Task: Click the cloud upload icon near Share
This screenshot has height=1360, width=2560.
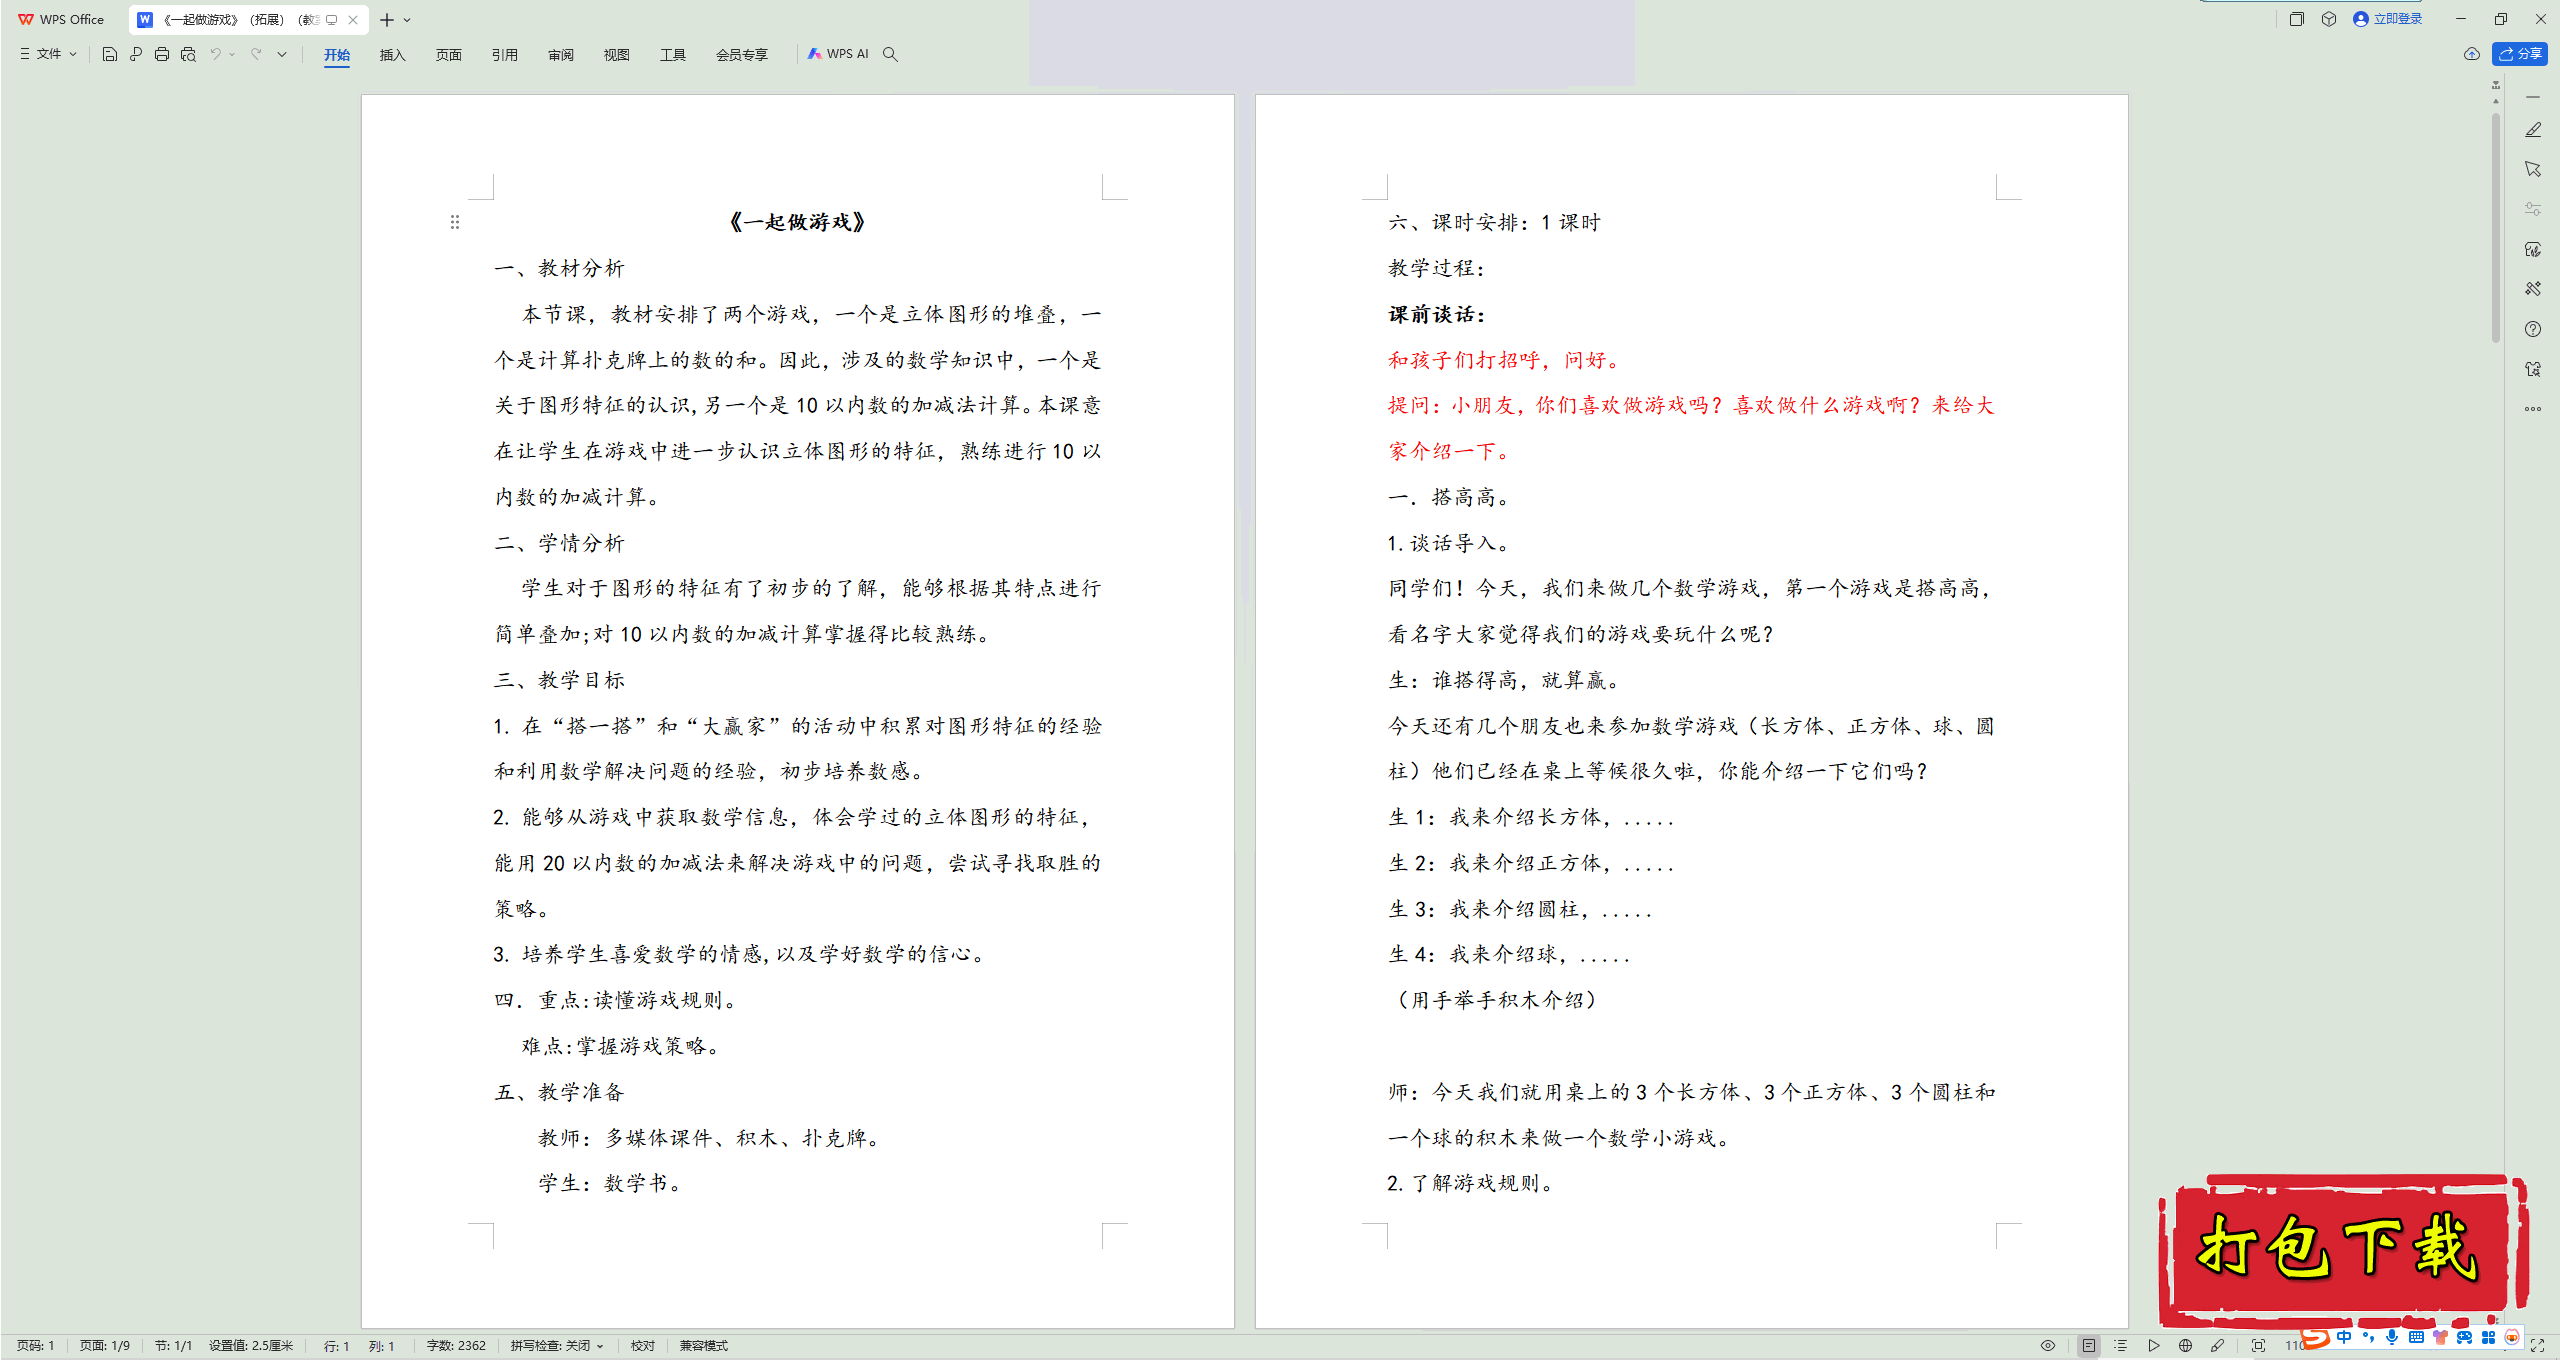Action: (x=2472, y=54)
